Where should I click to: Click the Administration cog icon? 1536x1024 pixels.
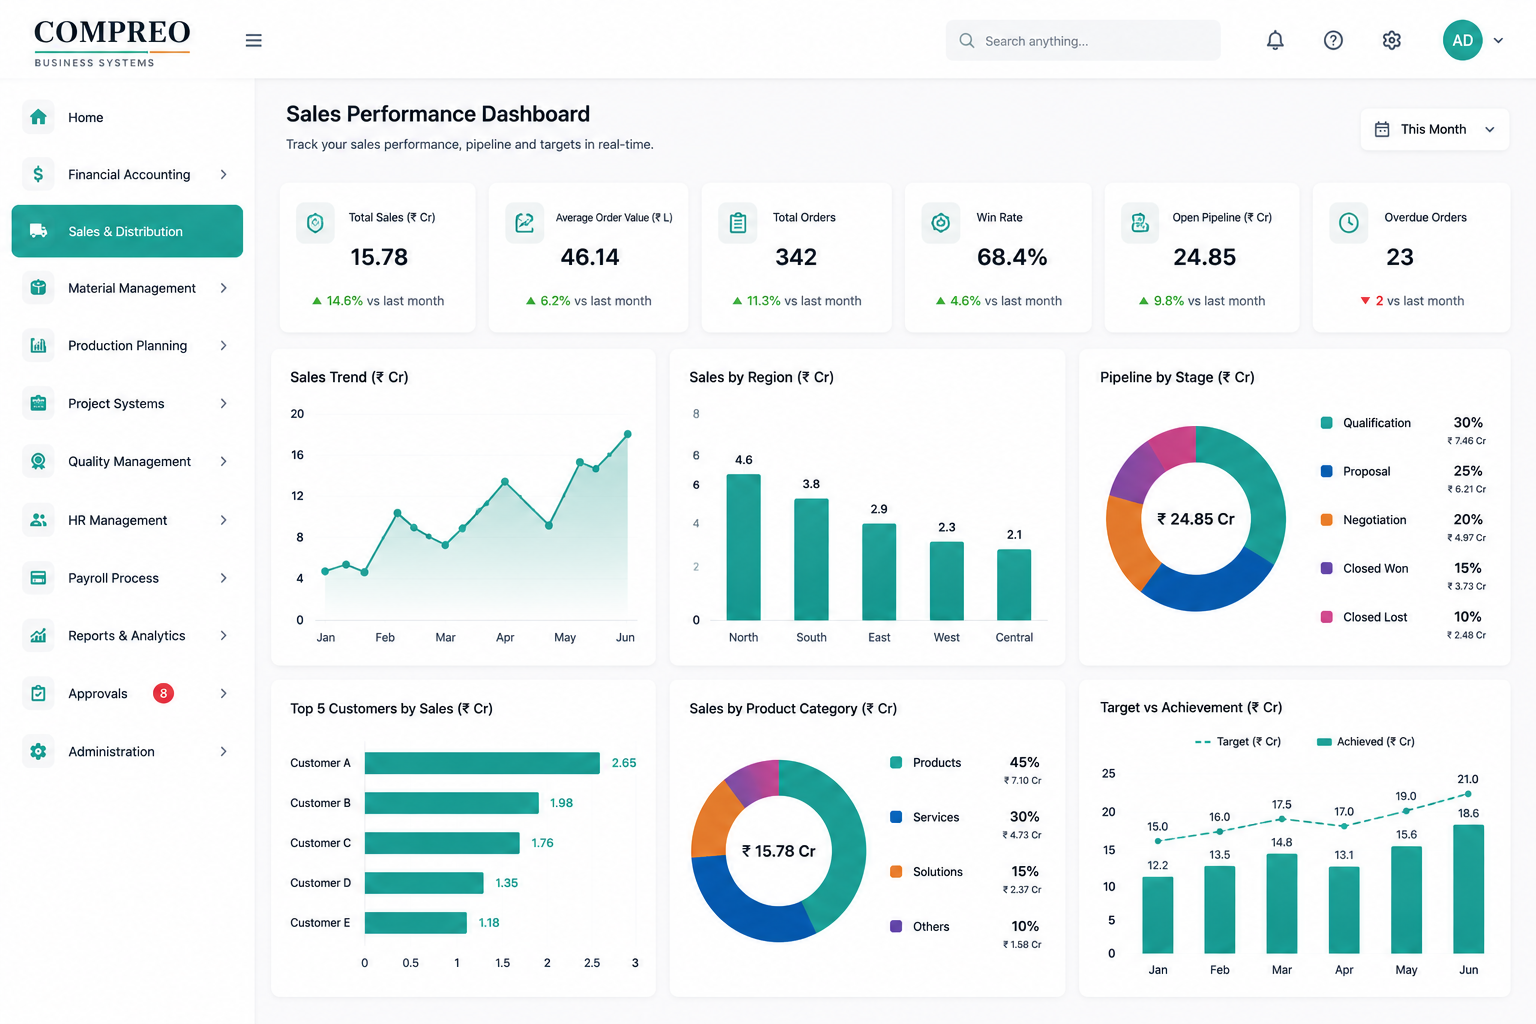38,751
